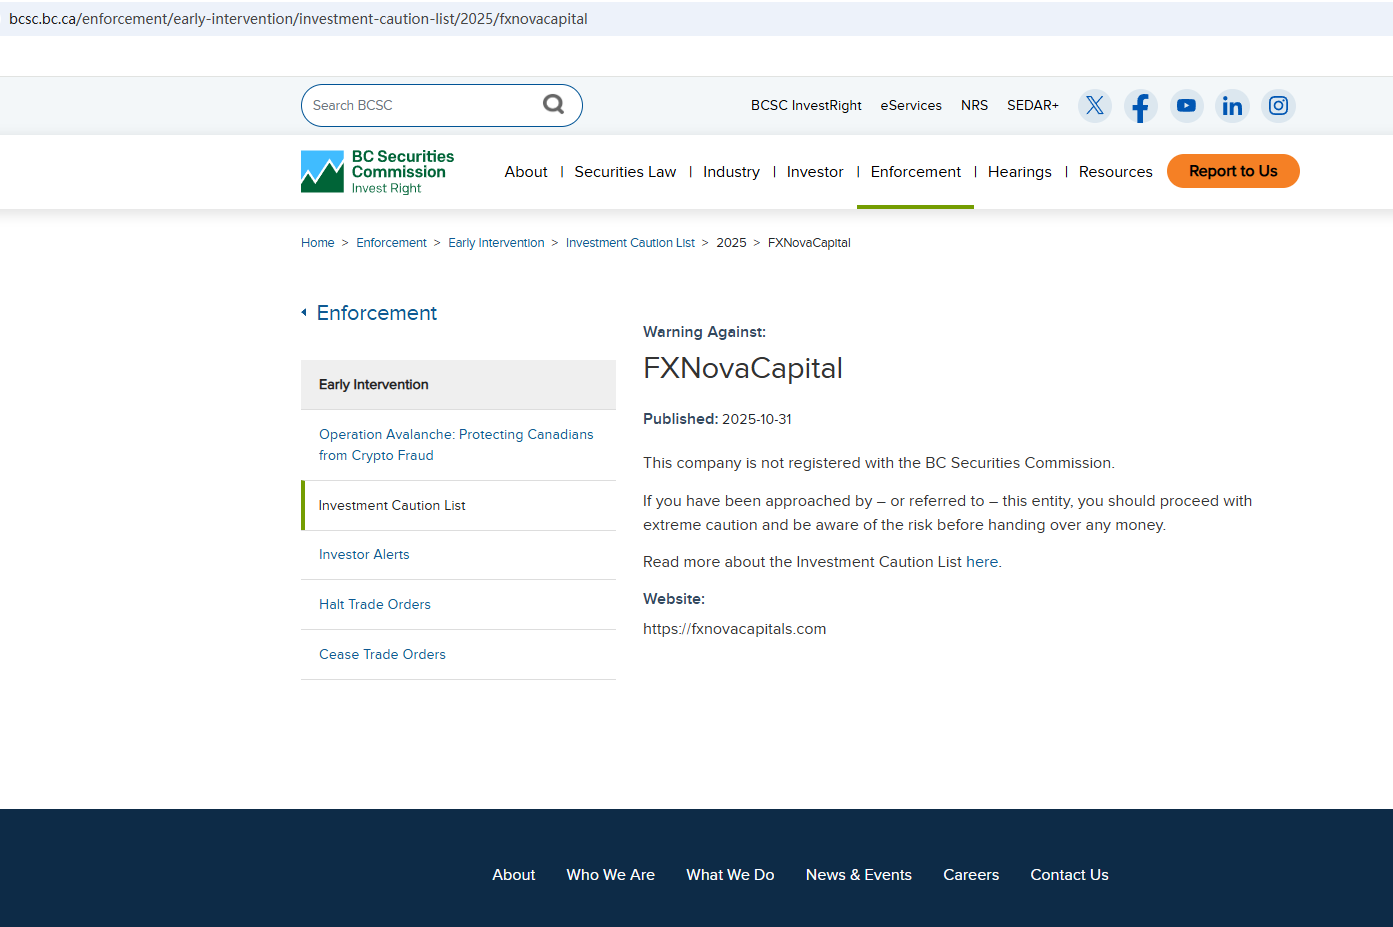
Task: Open the Securities Law menu
Action: click(625, 172)
